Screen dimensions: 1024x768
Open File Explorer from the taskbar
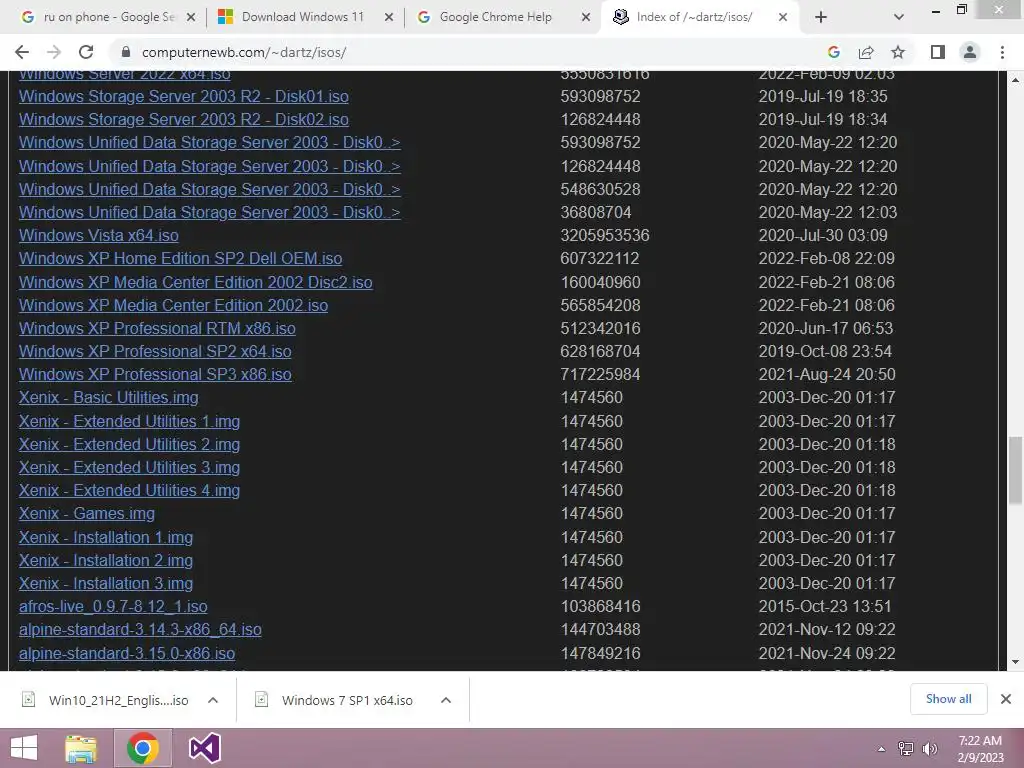(x=81, y=748)
